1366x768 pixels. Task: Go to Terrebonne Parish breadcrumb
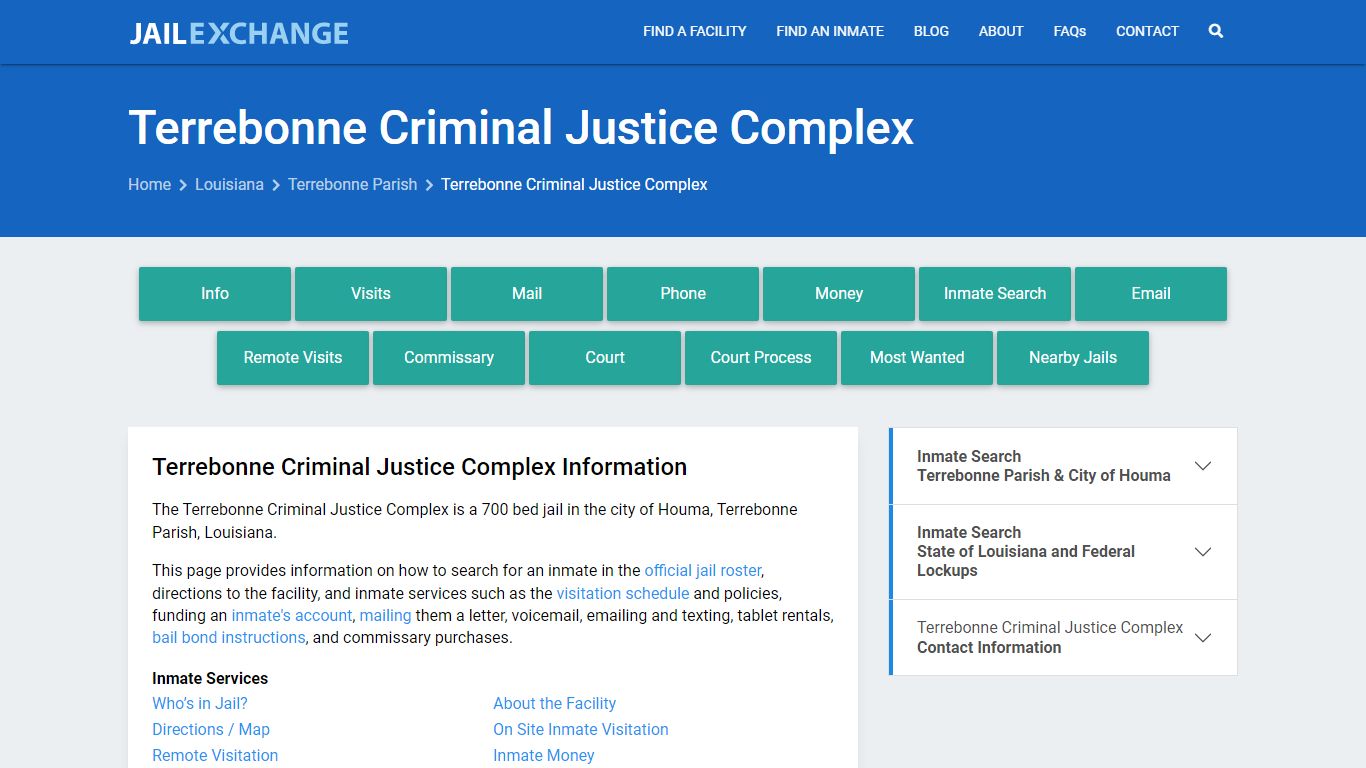click(352, 184)
